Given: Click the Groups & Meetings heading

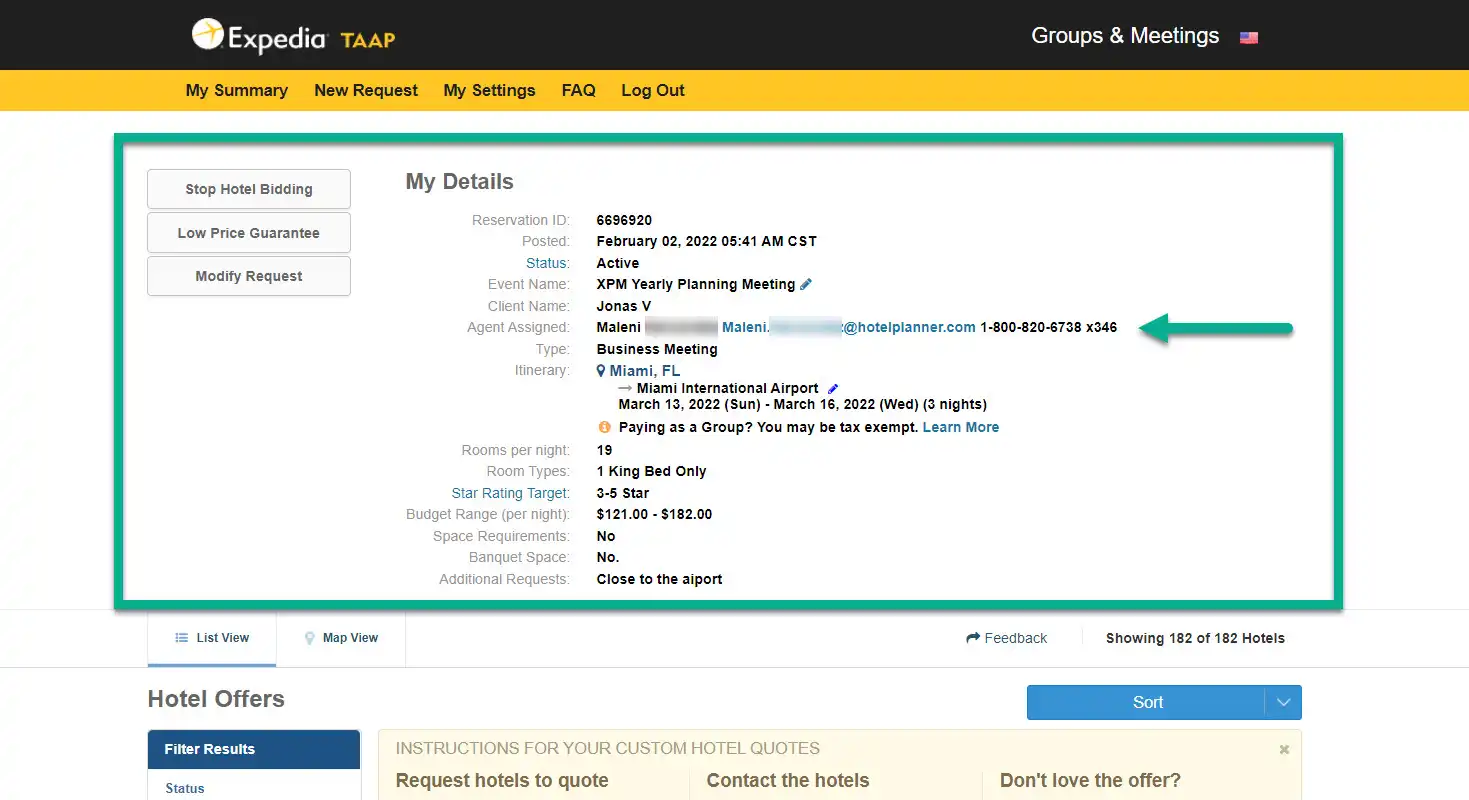Looking at the screenshot, I should coord(1125,36).
